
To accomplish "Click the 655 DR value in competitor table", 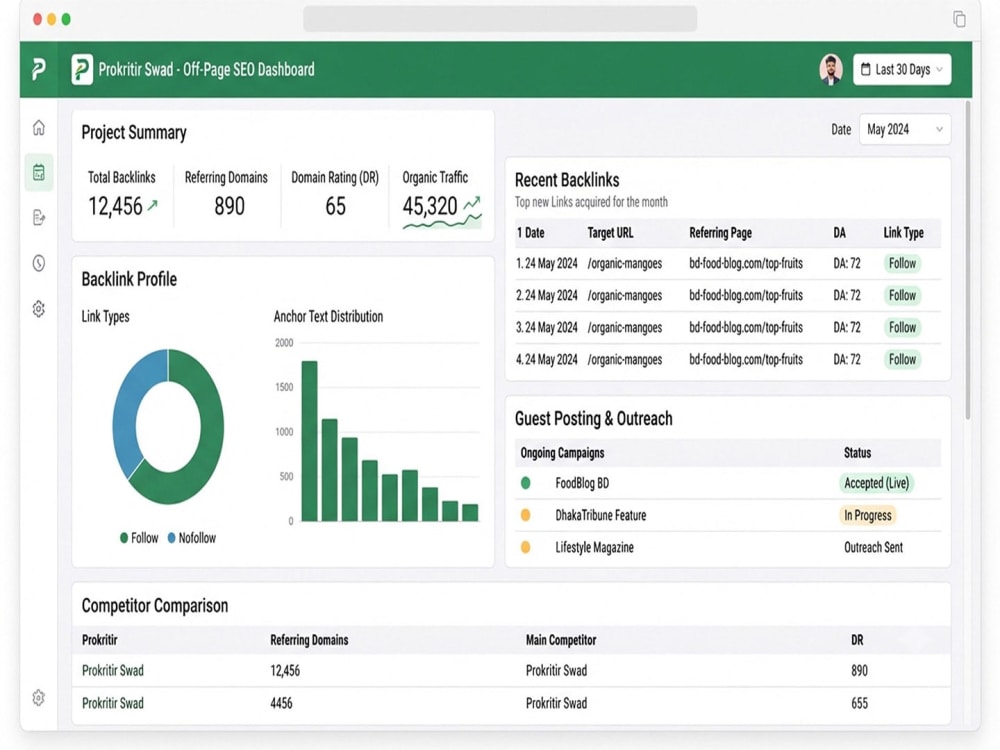I will point(859,703).
